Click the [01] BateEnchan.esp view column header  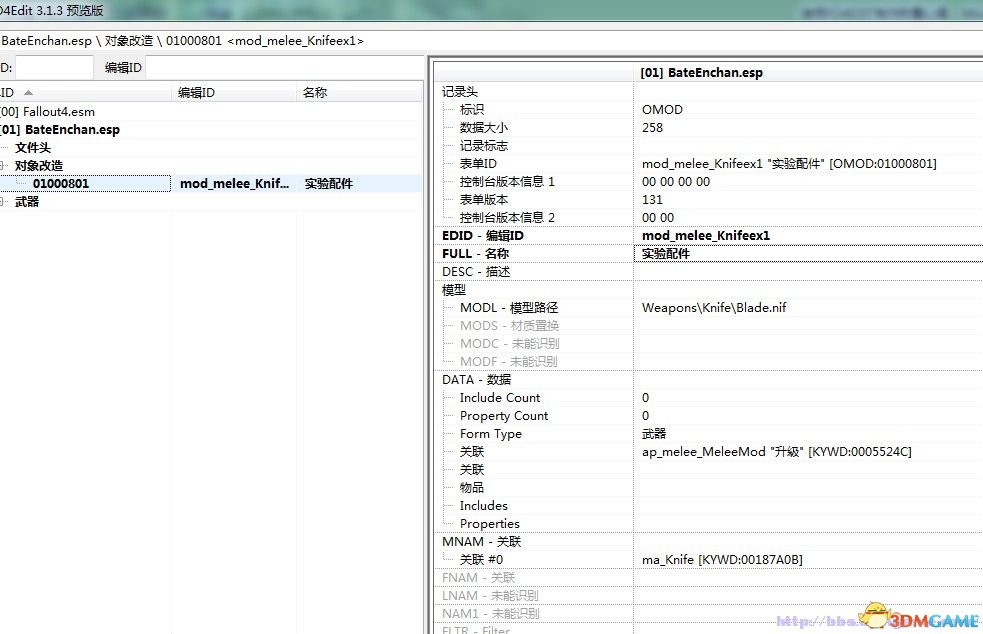pos(702,73)
